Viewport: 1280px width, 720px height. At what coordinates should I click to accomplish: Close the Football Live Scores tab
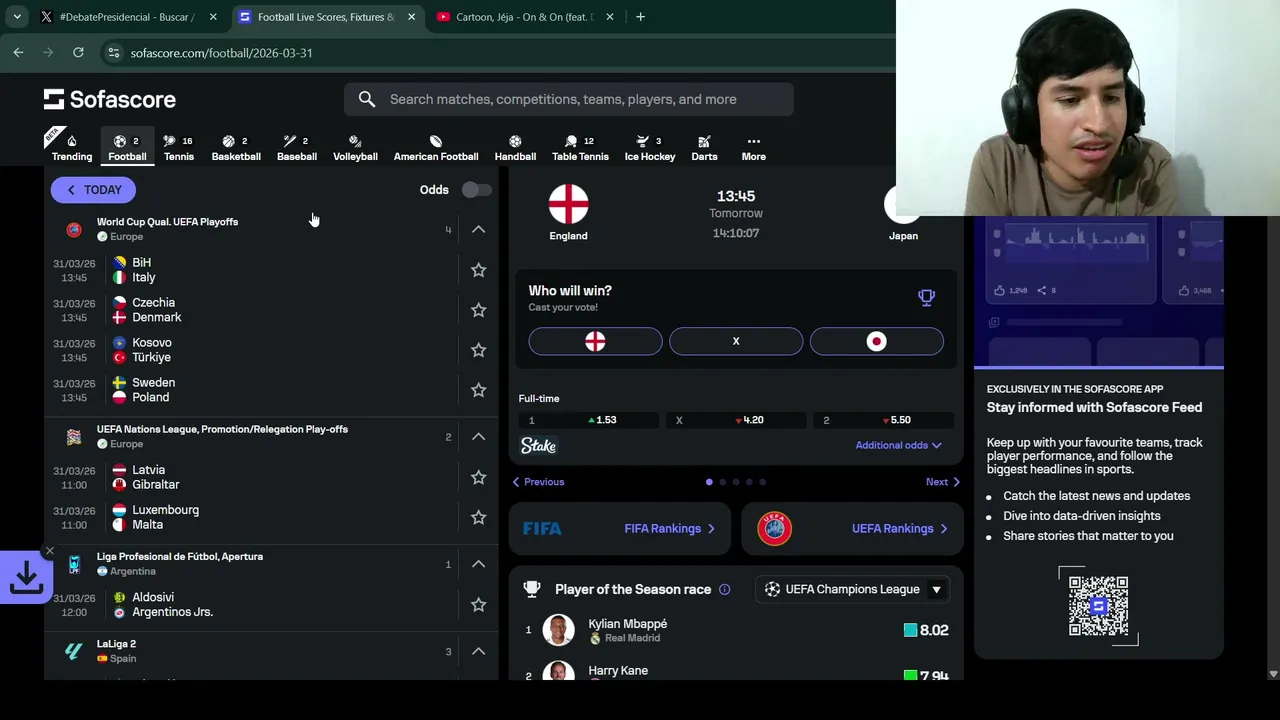[413, 17]
